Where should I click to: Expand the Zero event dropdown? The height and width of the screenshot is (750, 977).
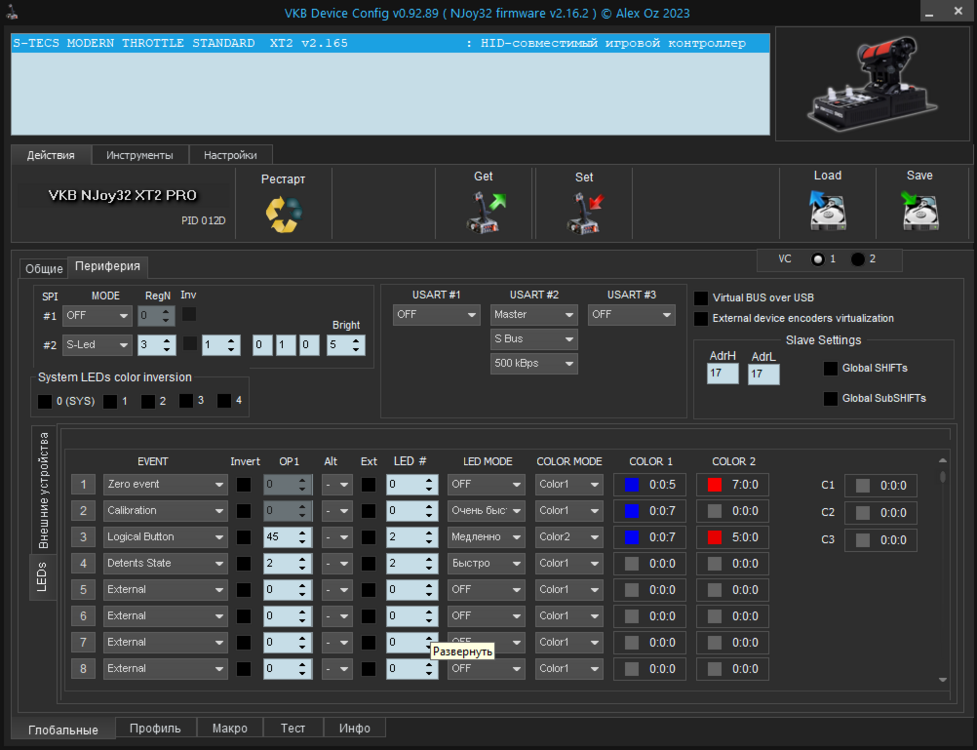165,485
